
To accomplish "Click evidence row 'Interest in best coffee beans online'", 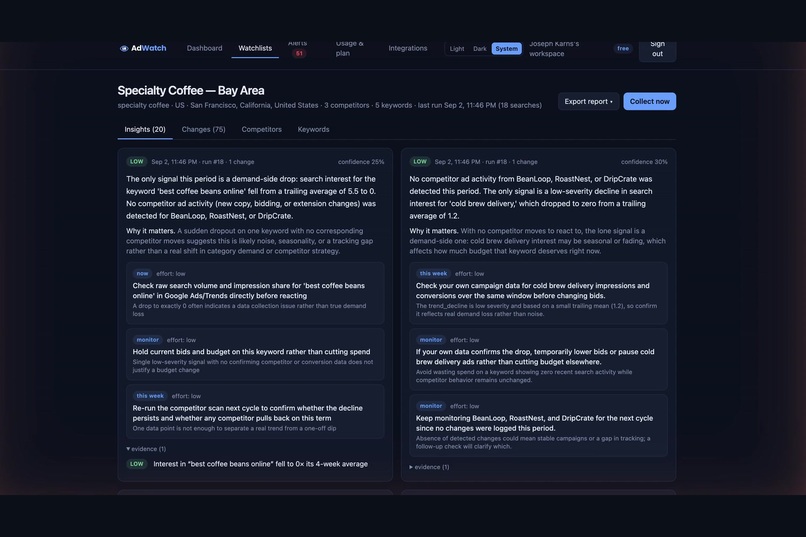I will pyautogui.click(x=255, y=464).
